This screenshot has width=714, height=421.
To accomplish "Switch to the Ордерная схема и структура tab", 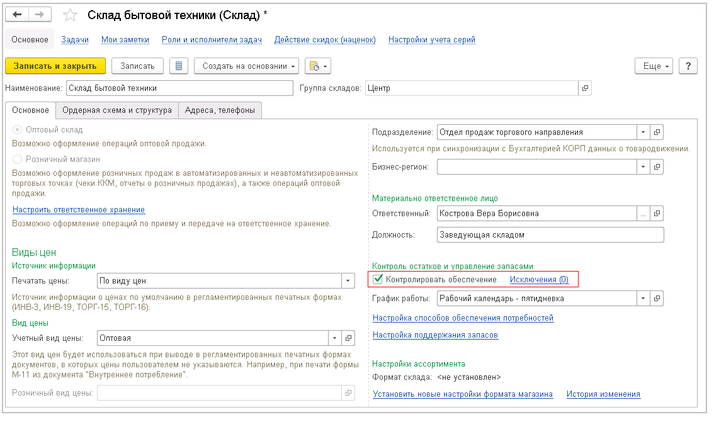I will coord(116,110).
